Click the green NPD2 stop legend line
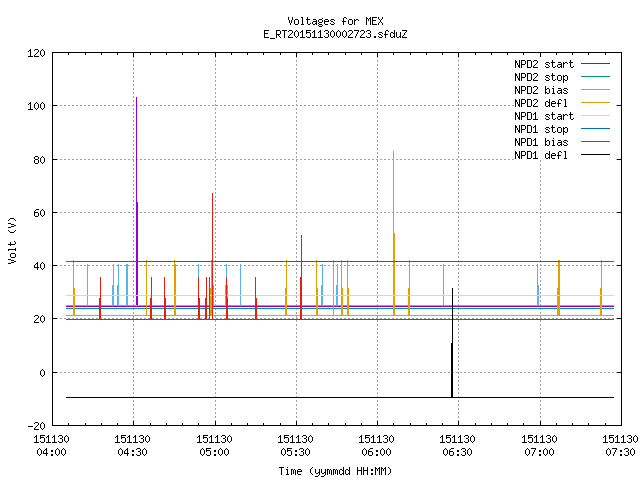 [595, 77]
